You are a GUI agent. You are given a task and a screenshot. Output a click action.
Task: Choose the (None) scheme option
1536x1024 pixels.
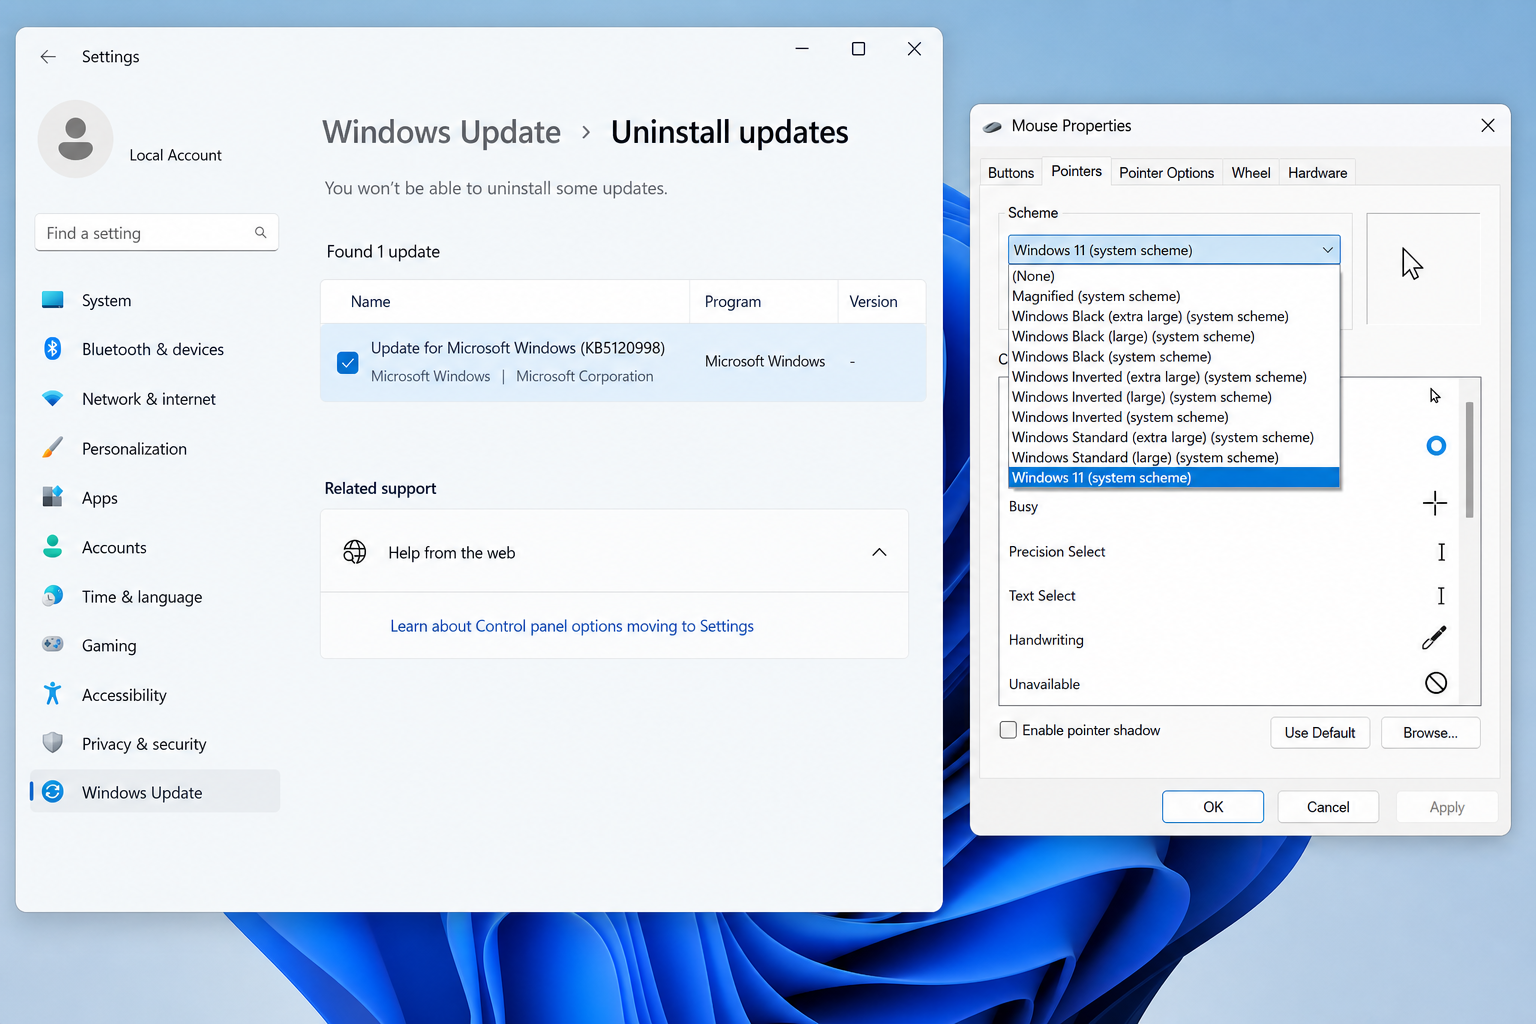(1174, 276)
